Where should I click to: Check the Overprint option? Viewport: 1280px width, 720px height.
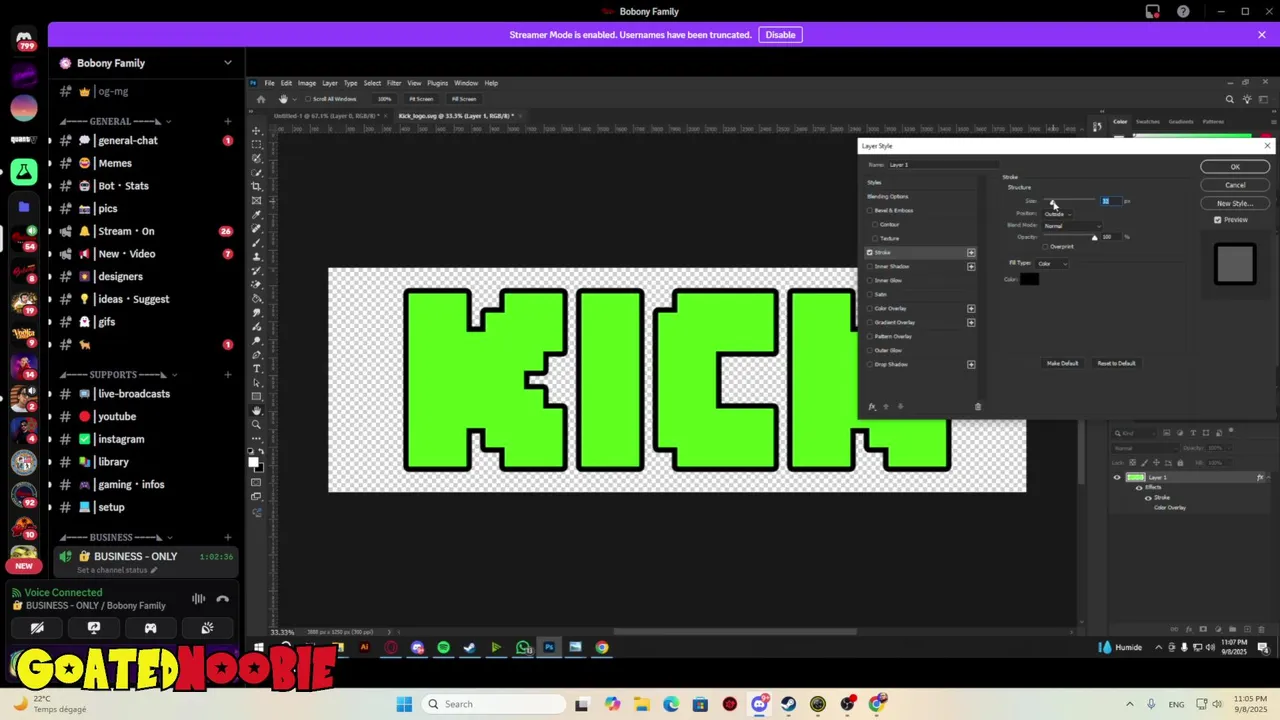[1046, 246]
